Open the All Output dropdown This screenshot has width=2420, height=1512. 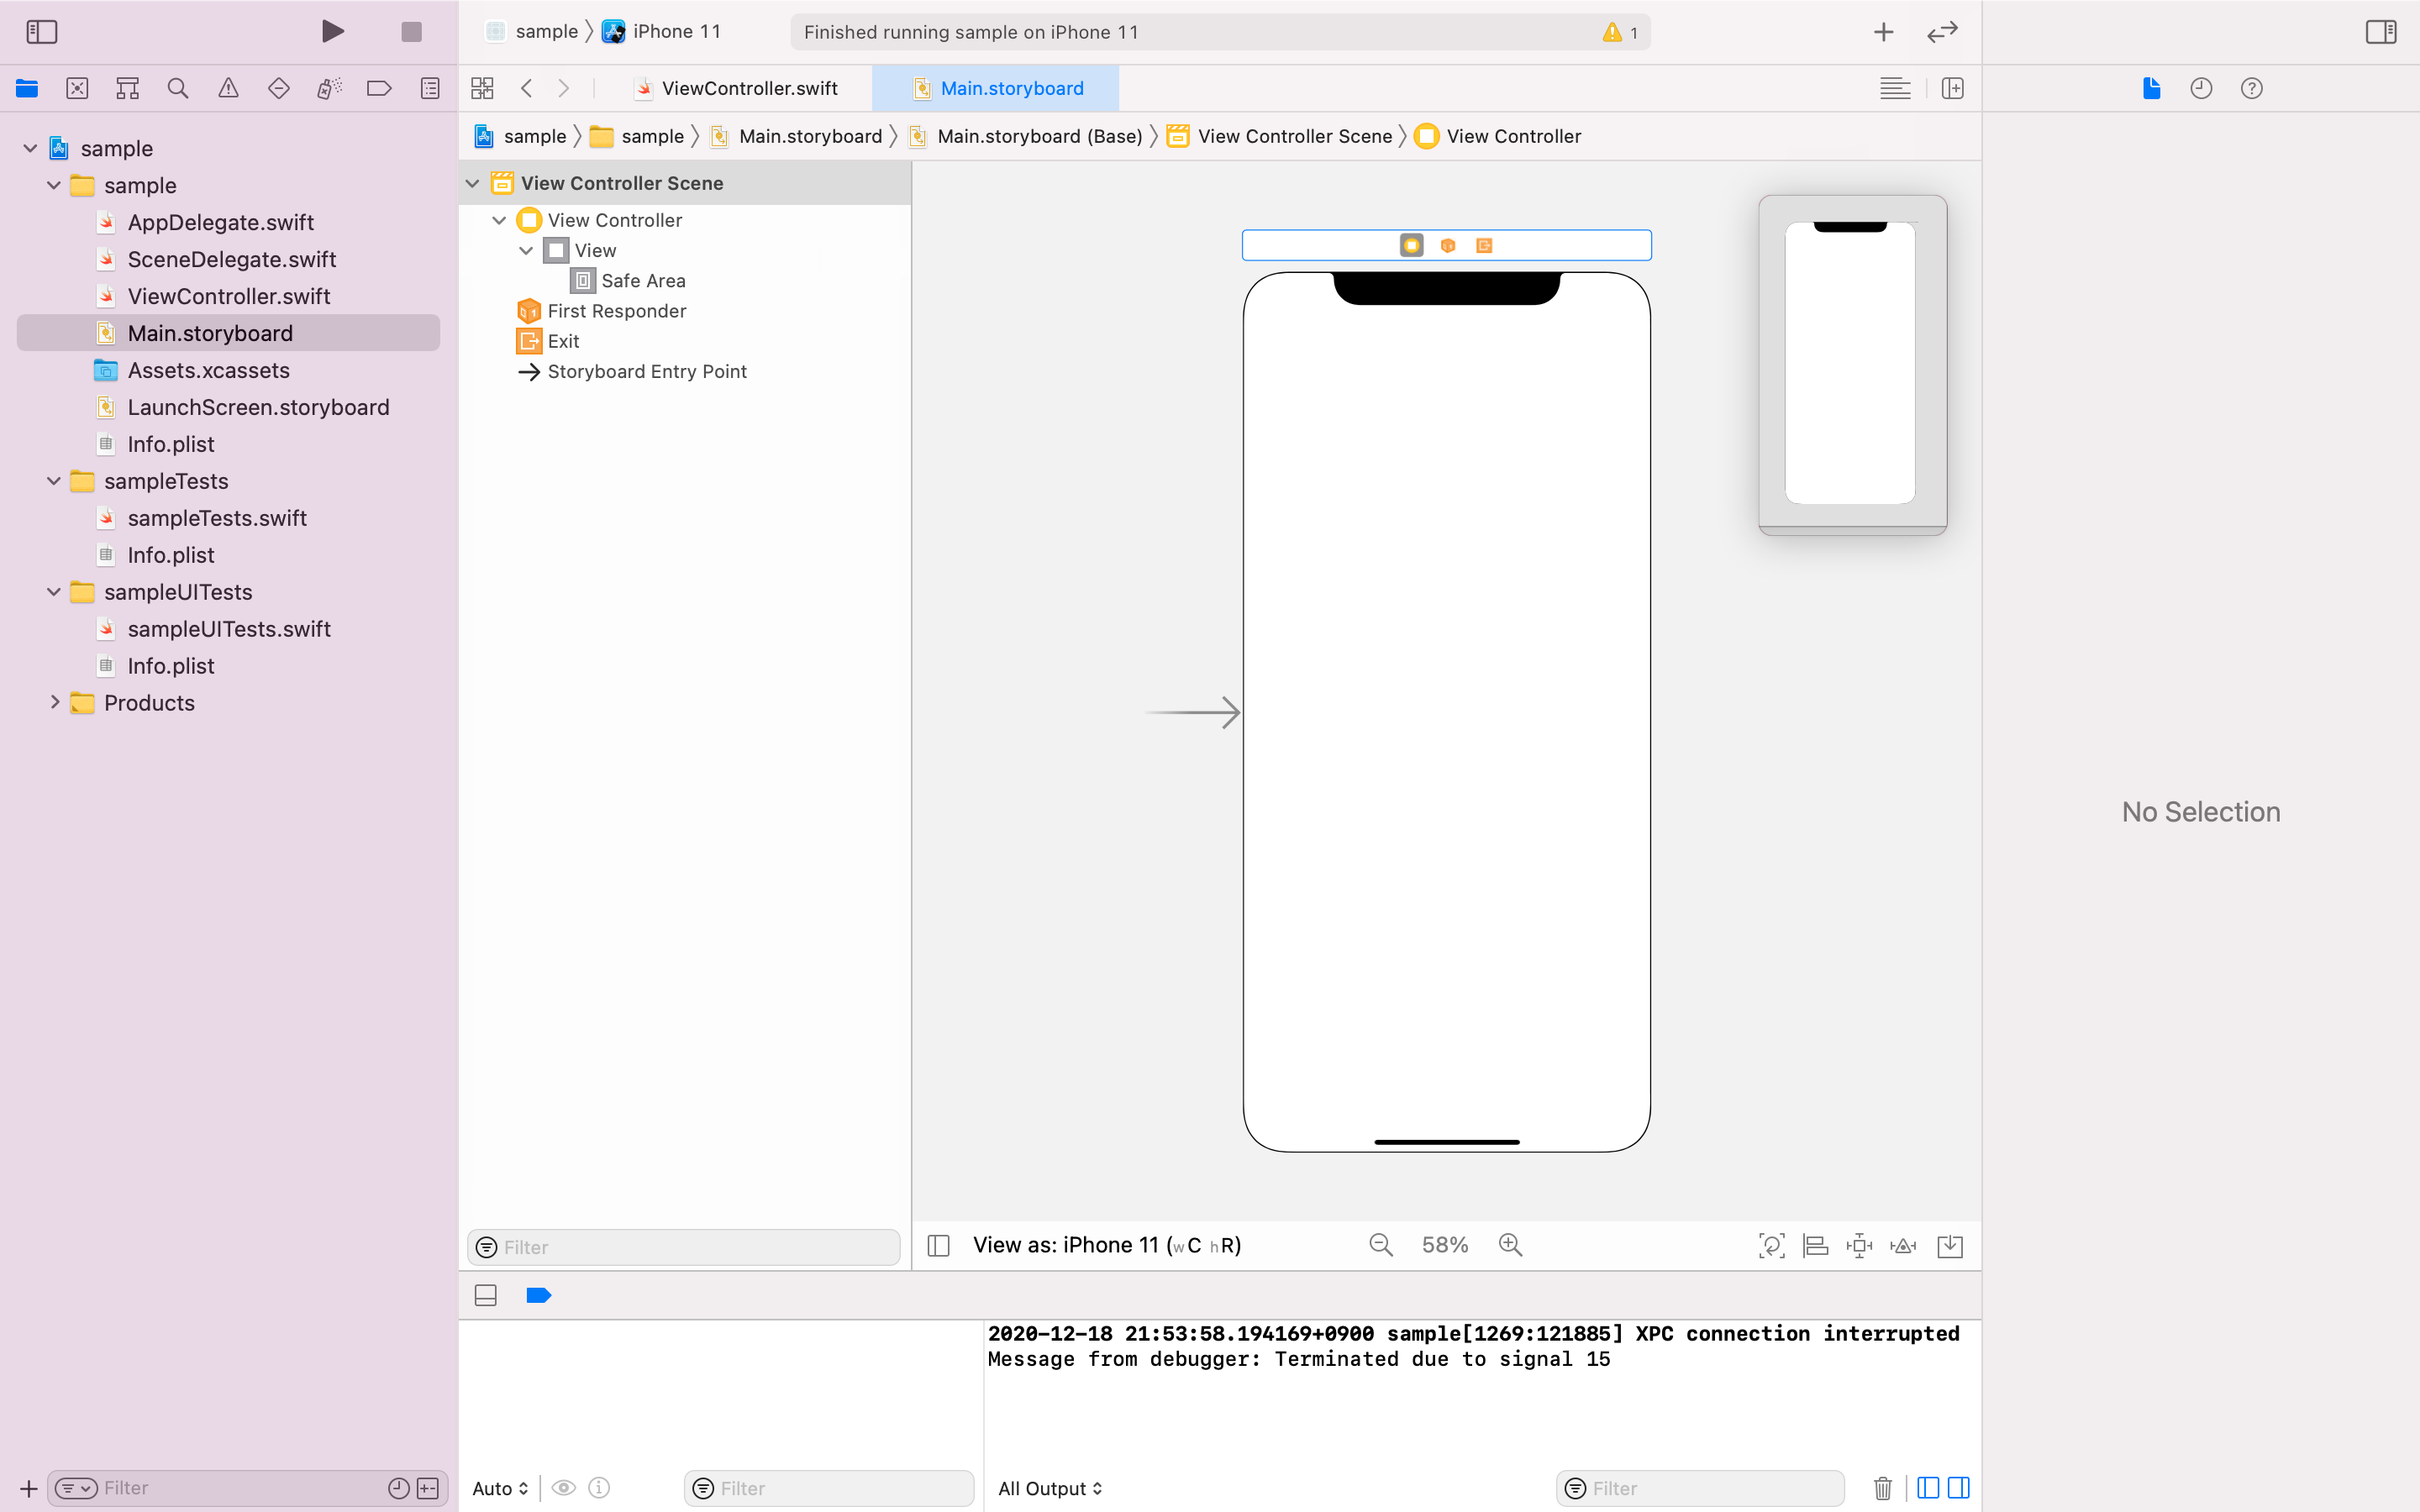[1050, 1488]
